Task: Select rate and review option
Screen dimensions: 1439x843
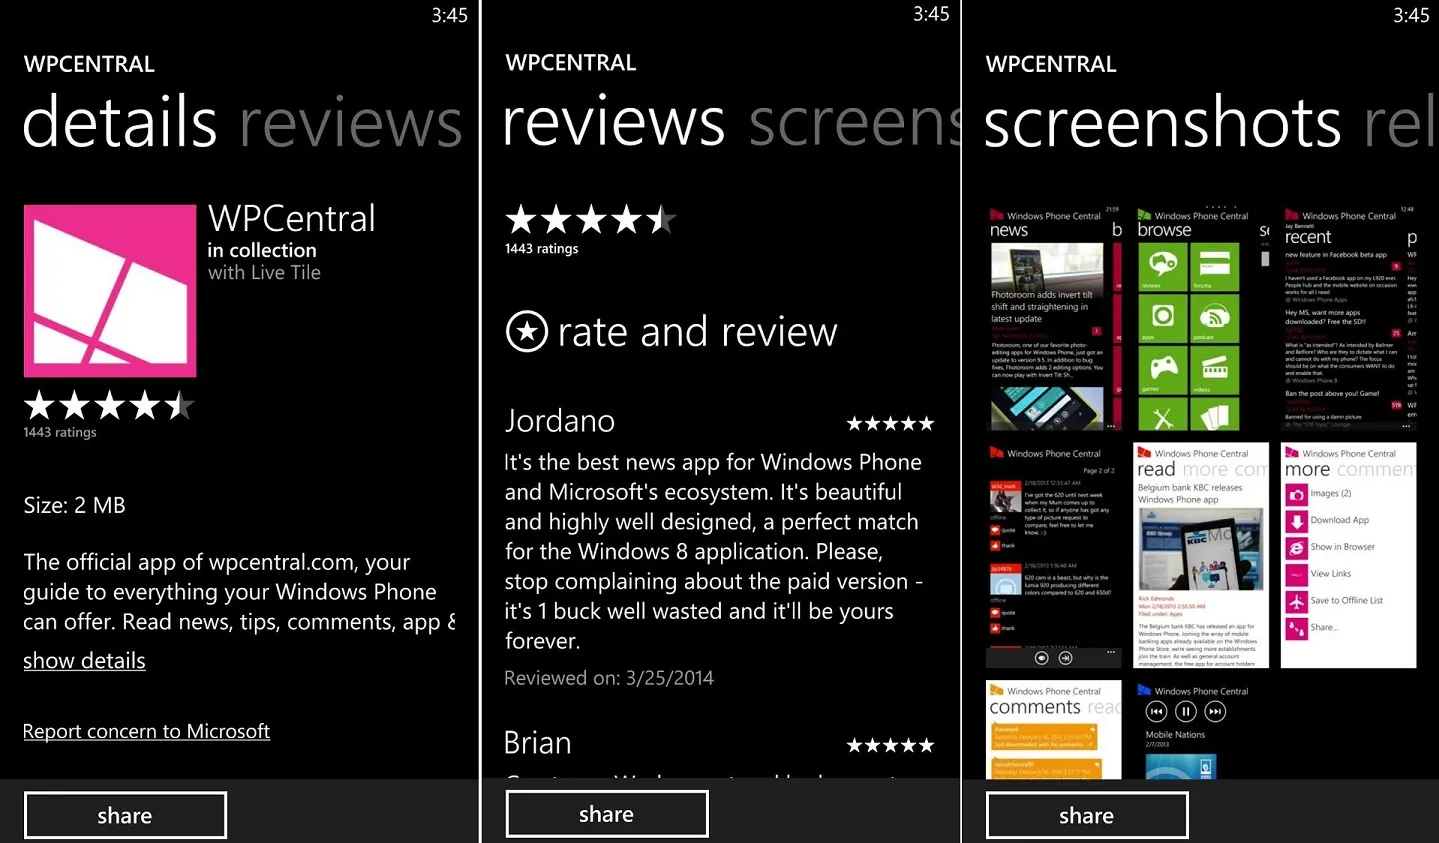Action: 671,331
